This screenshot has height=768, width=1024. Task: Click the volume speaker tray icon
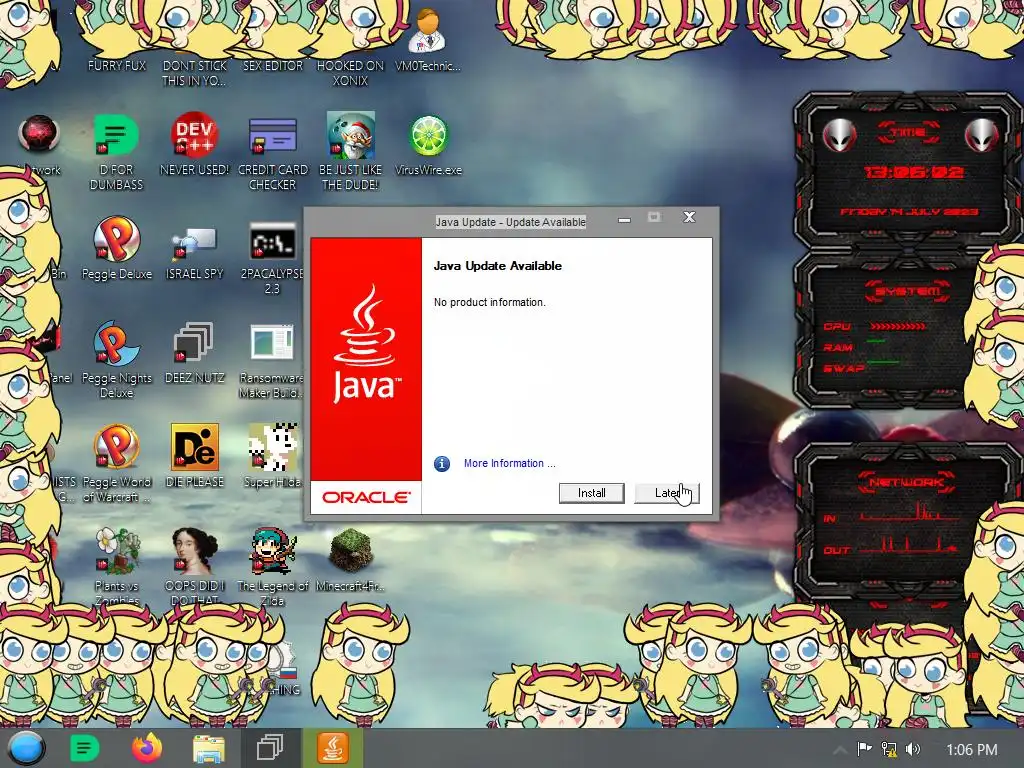913,749
